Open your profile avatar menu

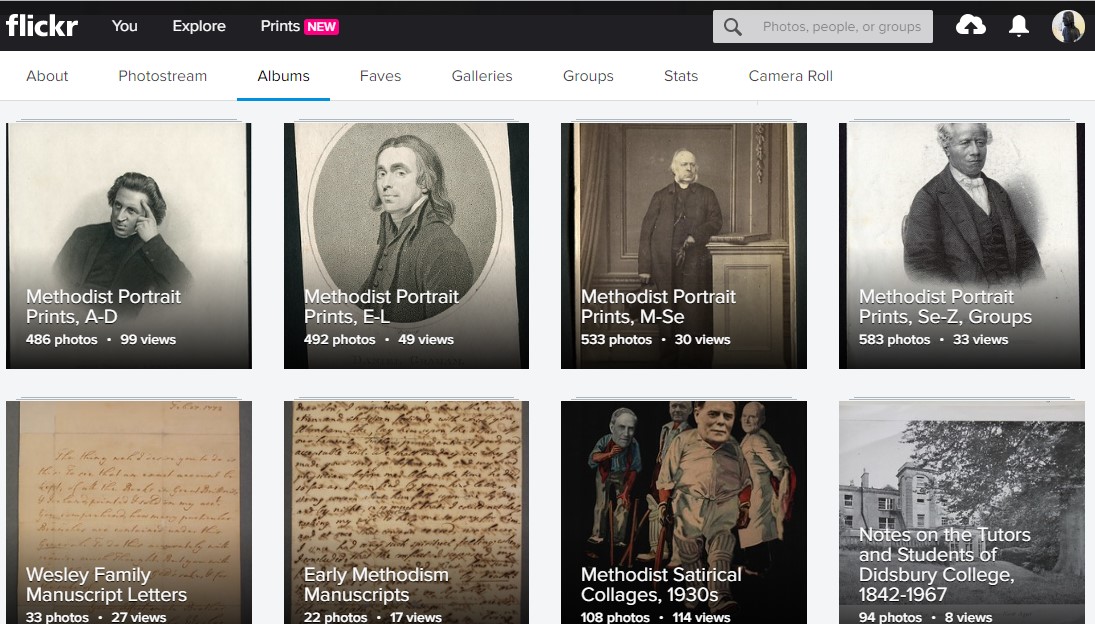(1069, 26)
